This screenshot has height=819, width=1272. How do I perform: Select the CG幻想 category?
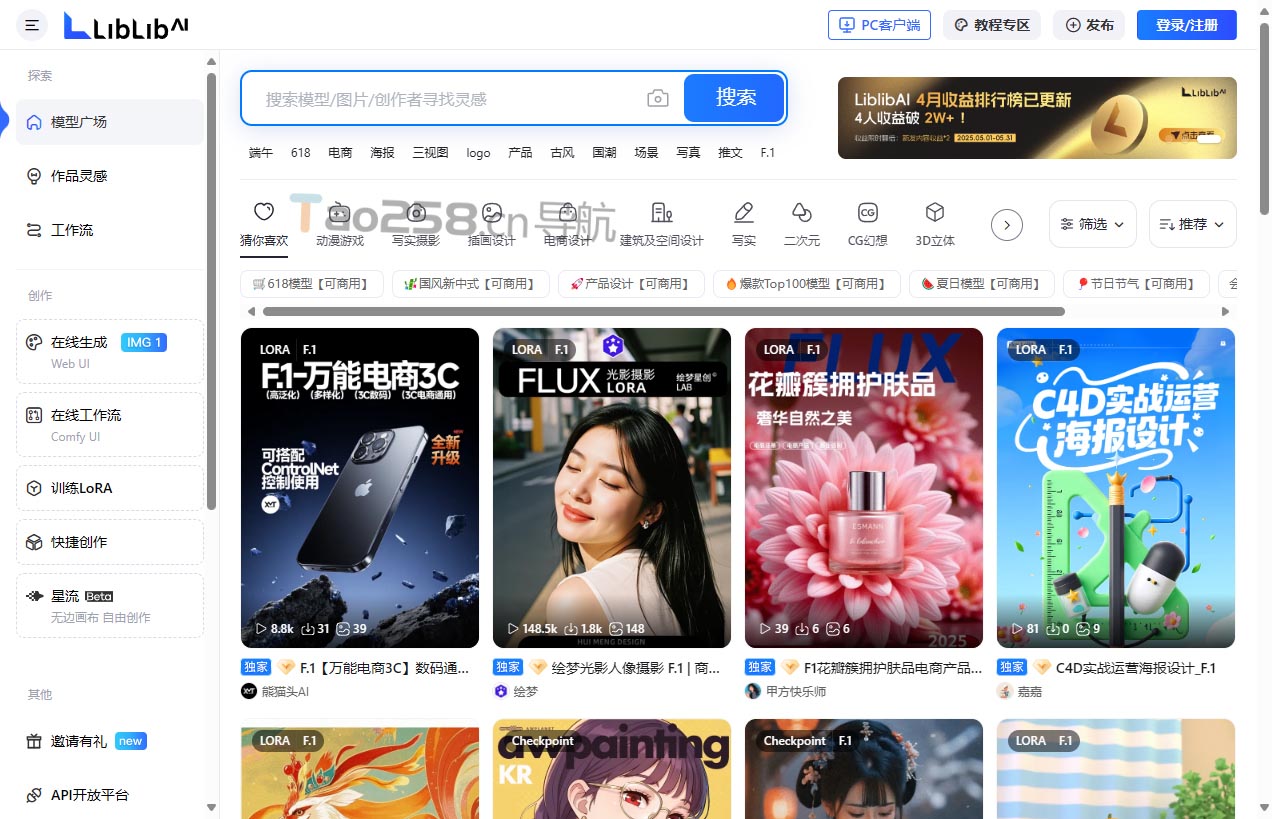[868, 224]
